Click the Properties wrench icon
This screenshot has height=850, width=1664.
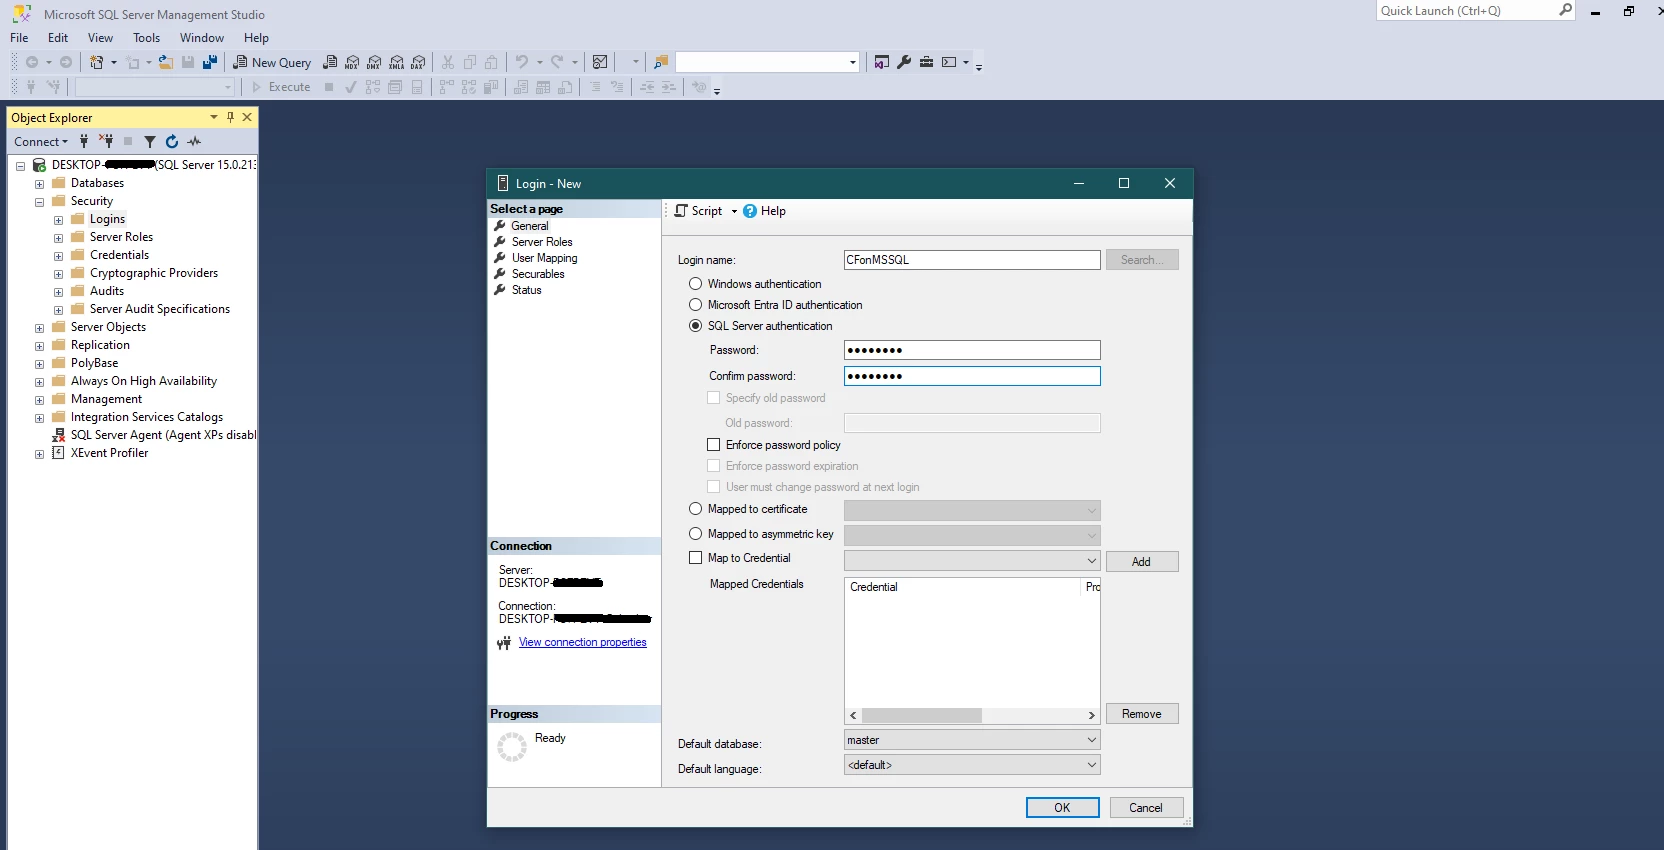click(x=904, y=62)
